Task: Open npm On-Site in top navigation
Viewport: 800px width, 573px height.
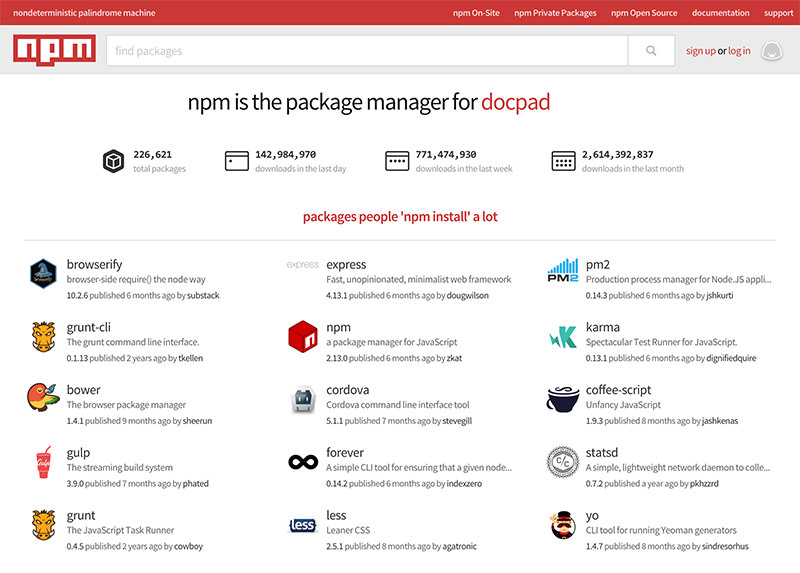Action: pos(476,13)
